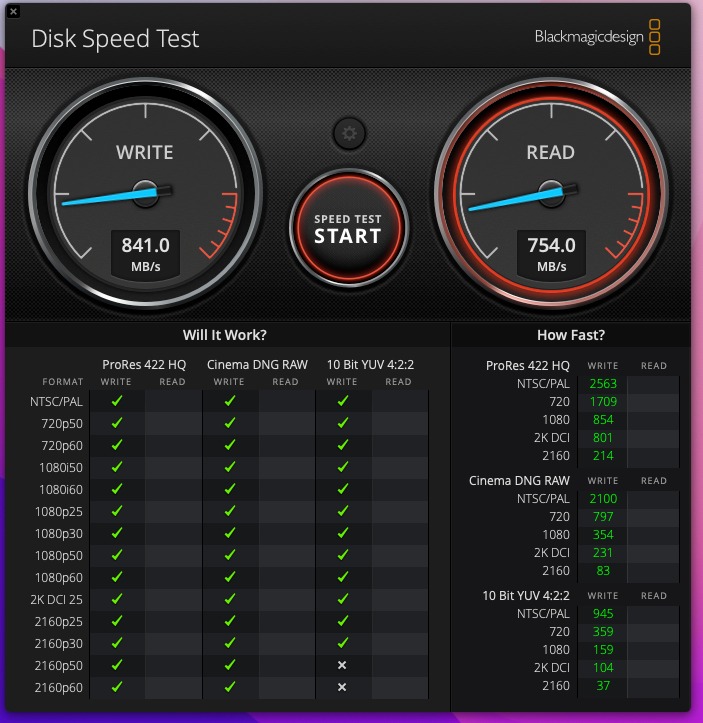703x723 pixels.
Task: Click the 2563 ProRes NTSC/PAL write value
Action: point(603,384)
